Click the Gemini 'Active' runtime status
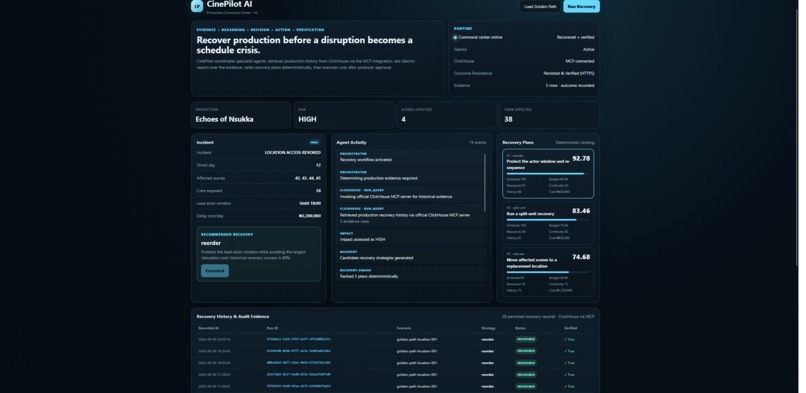 (x=589, y=49)
